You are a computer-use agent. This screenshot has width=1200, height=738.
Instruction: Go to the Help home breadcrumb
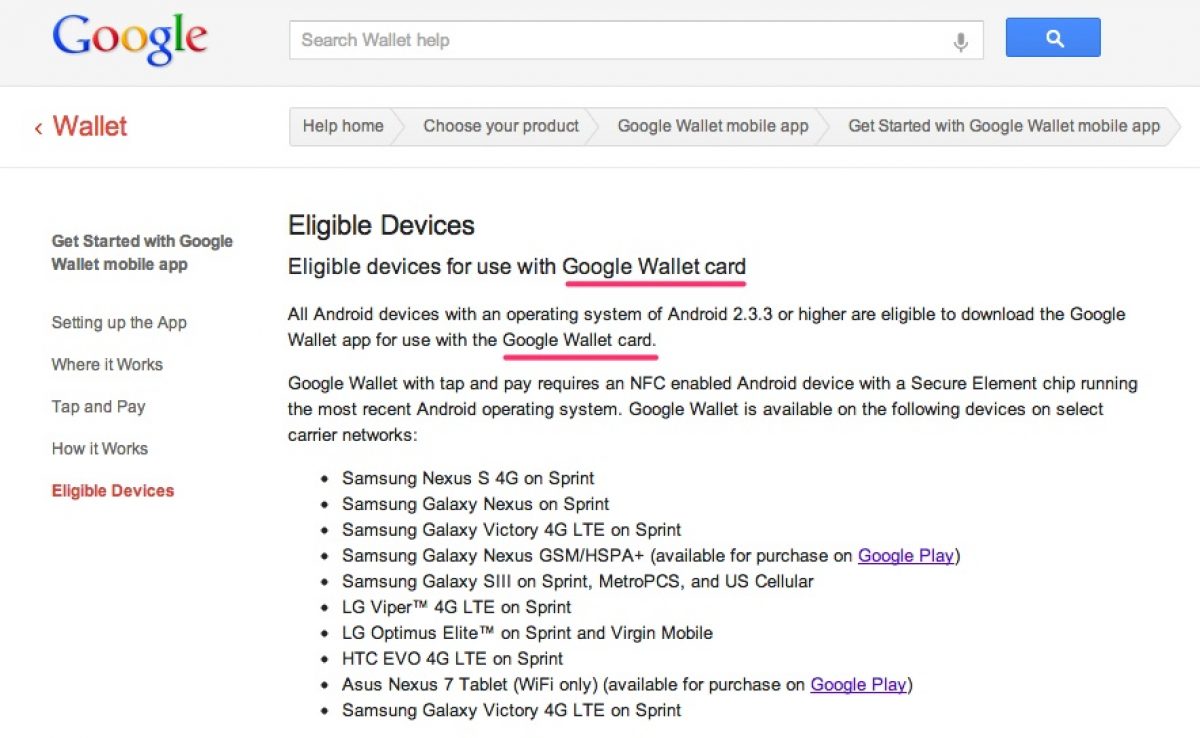pos(343,126)
